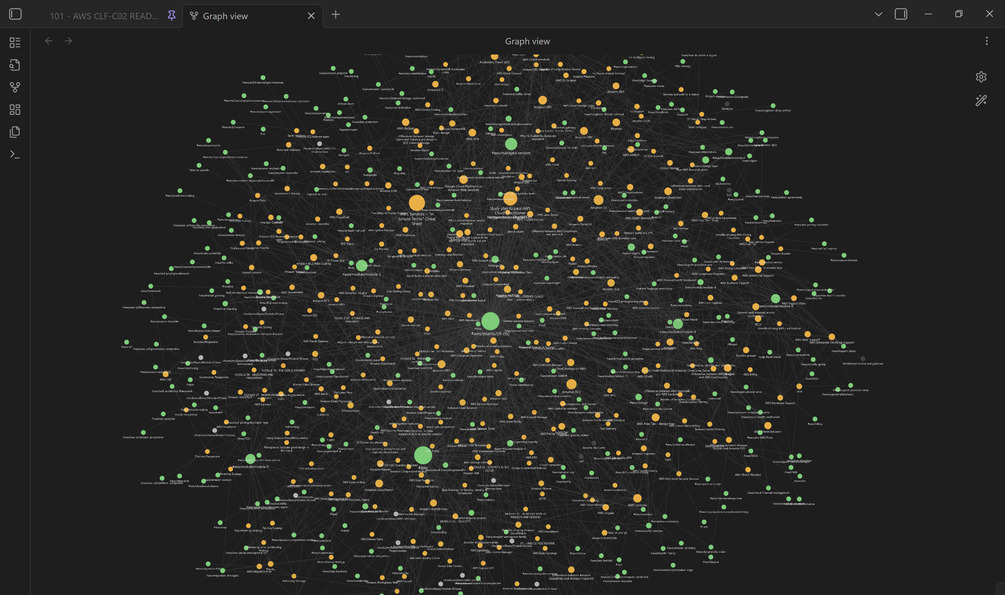The image size is (1005, 595).
Task: Click the top list-layout ribbon icon
Action: coord(15,42)
